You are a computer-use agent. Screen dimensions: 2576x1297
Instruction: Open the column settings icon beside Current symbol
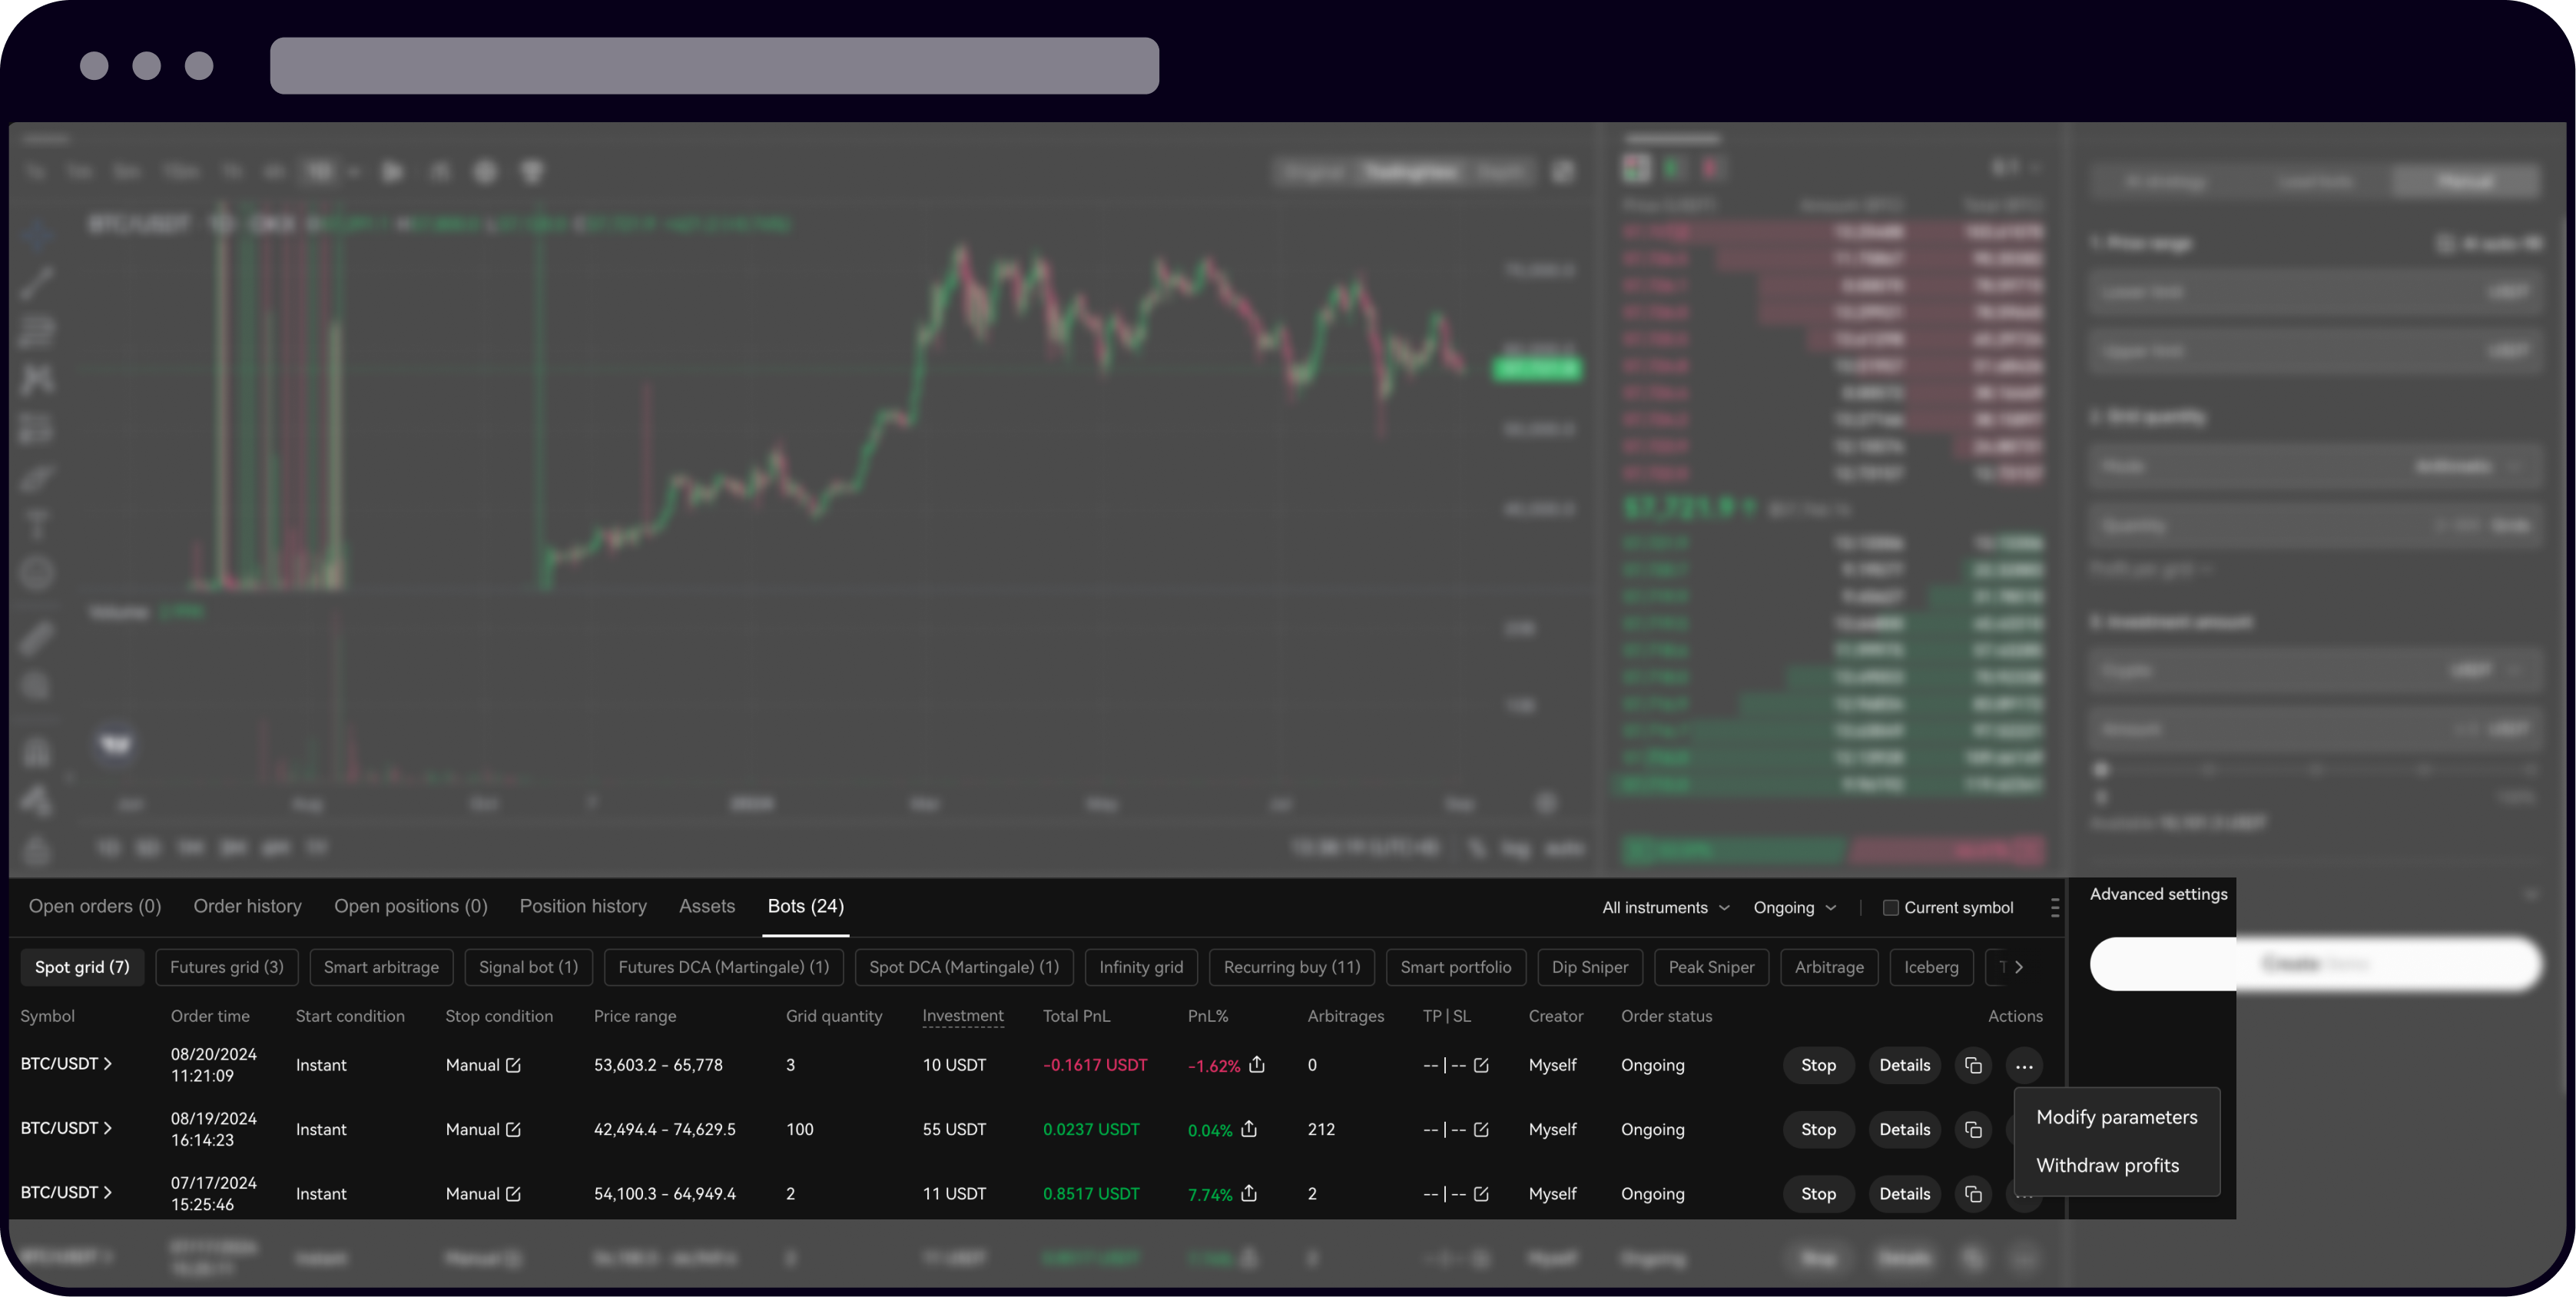pyautogui.click(x=2054, y=907)
